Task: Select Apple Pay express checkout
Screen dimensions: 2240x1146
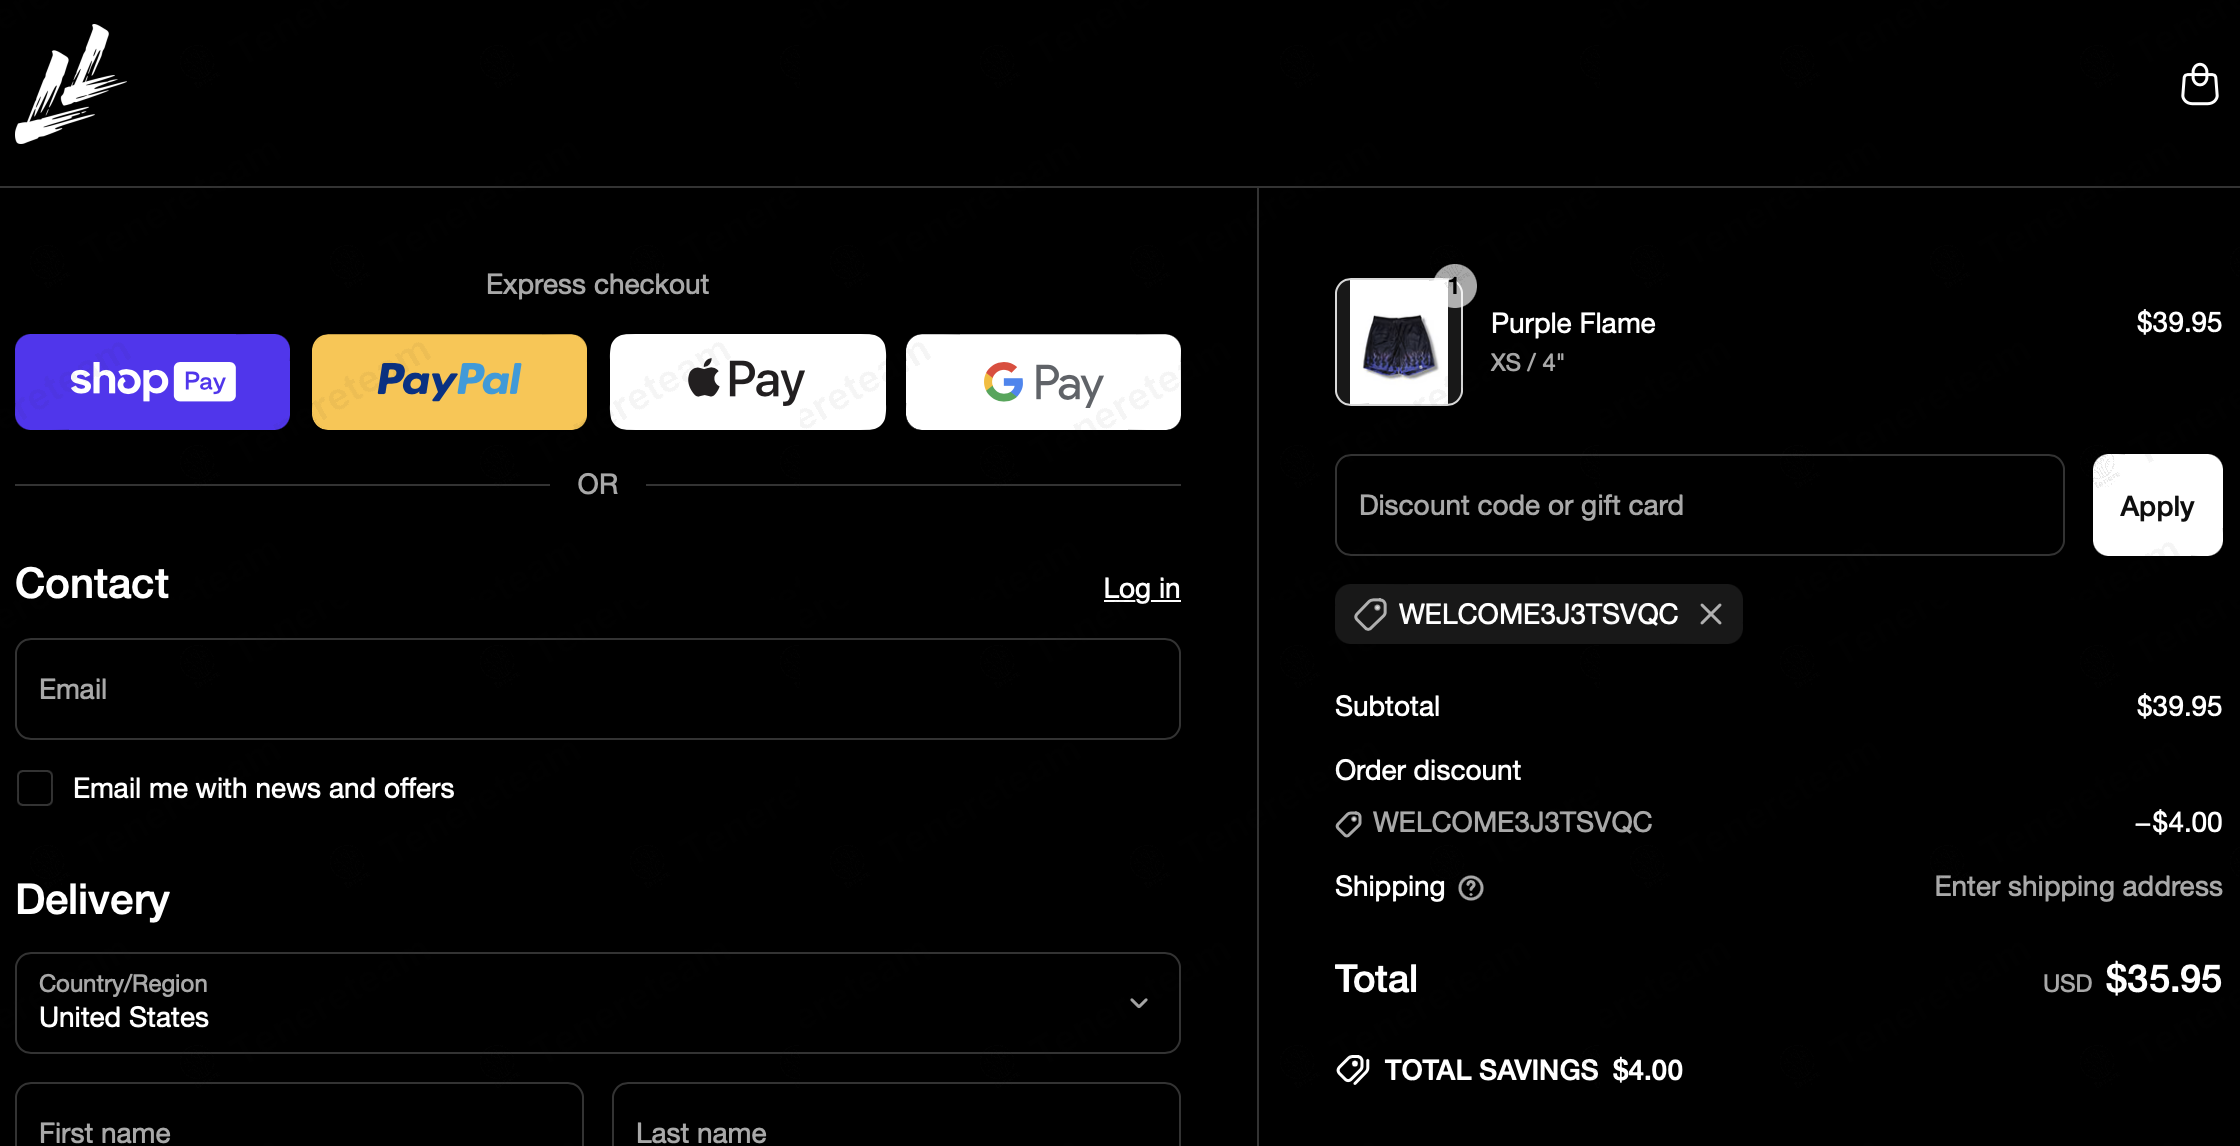Action: (x=747, y=382)
